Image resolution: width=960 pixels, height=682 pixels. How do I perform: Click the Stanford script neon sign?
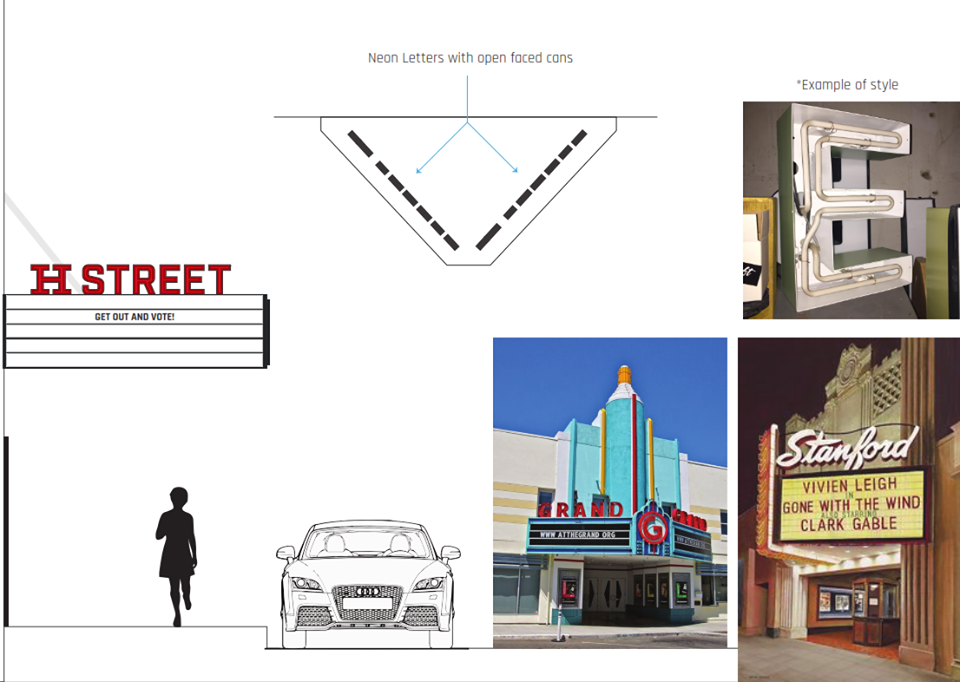(846, 446)
